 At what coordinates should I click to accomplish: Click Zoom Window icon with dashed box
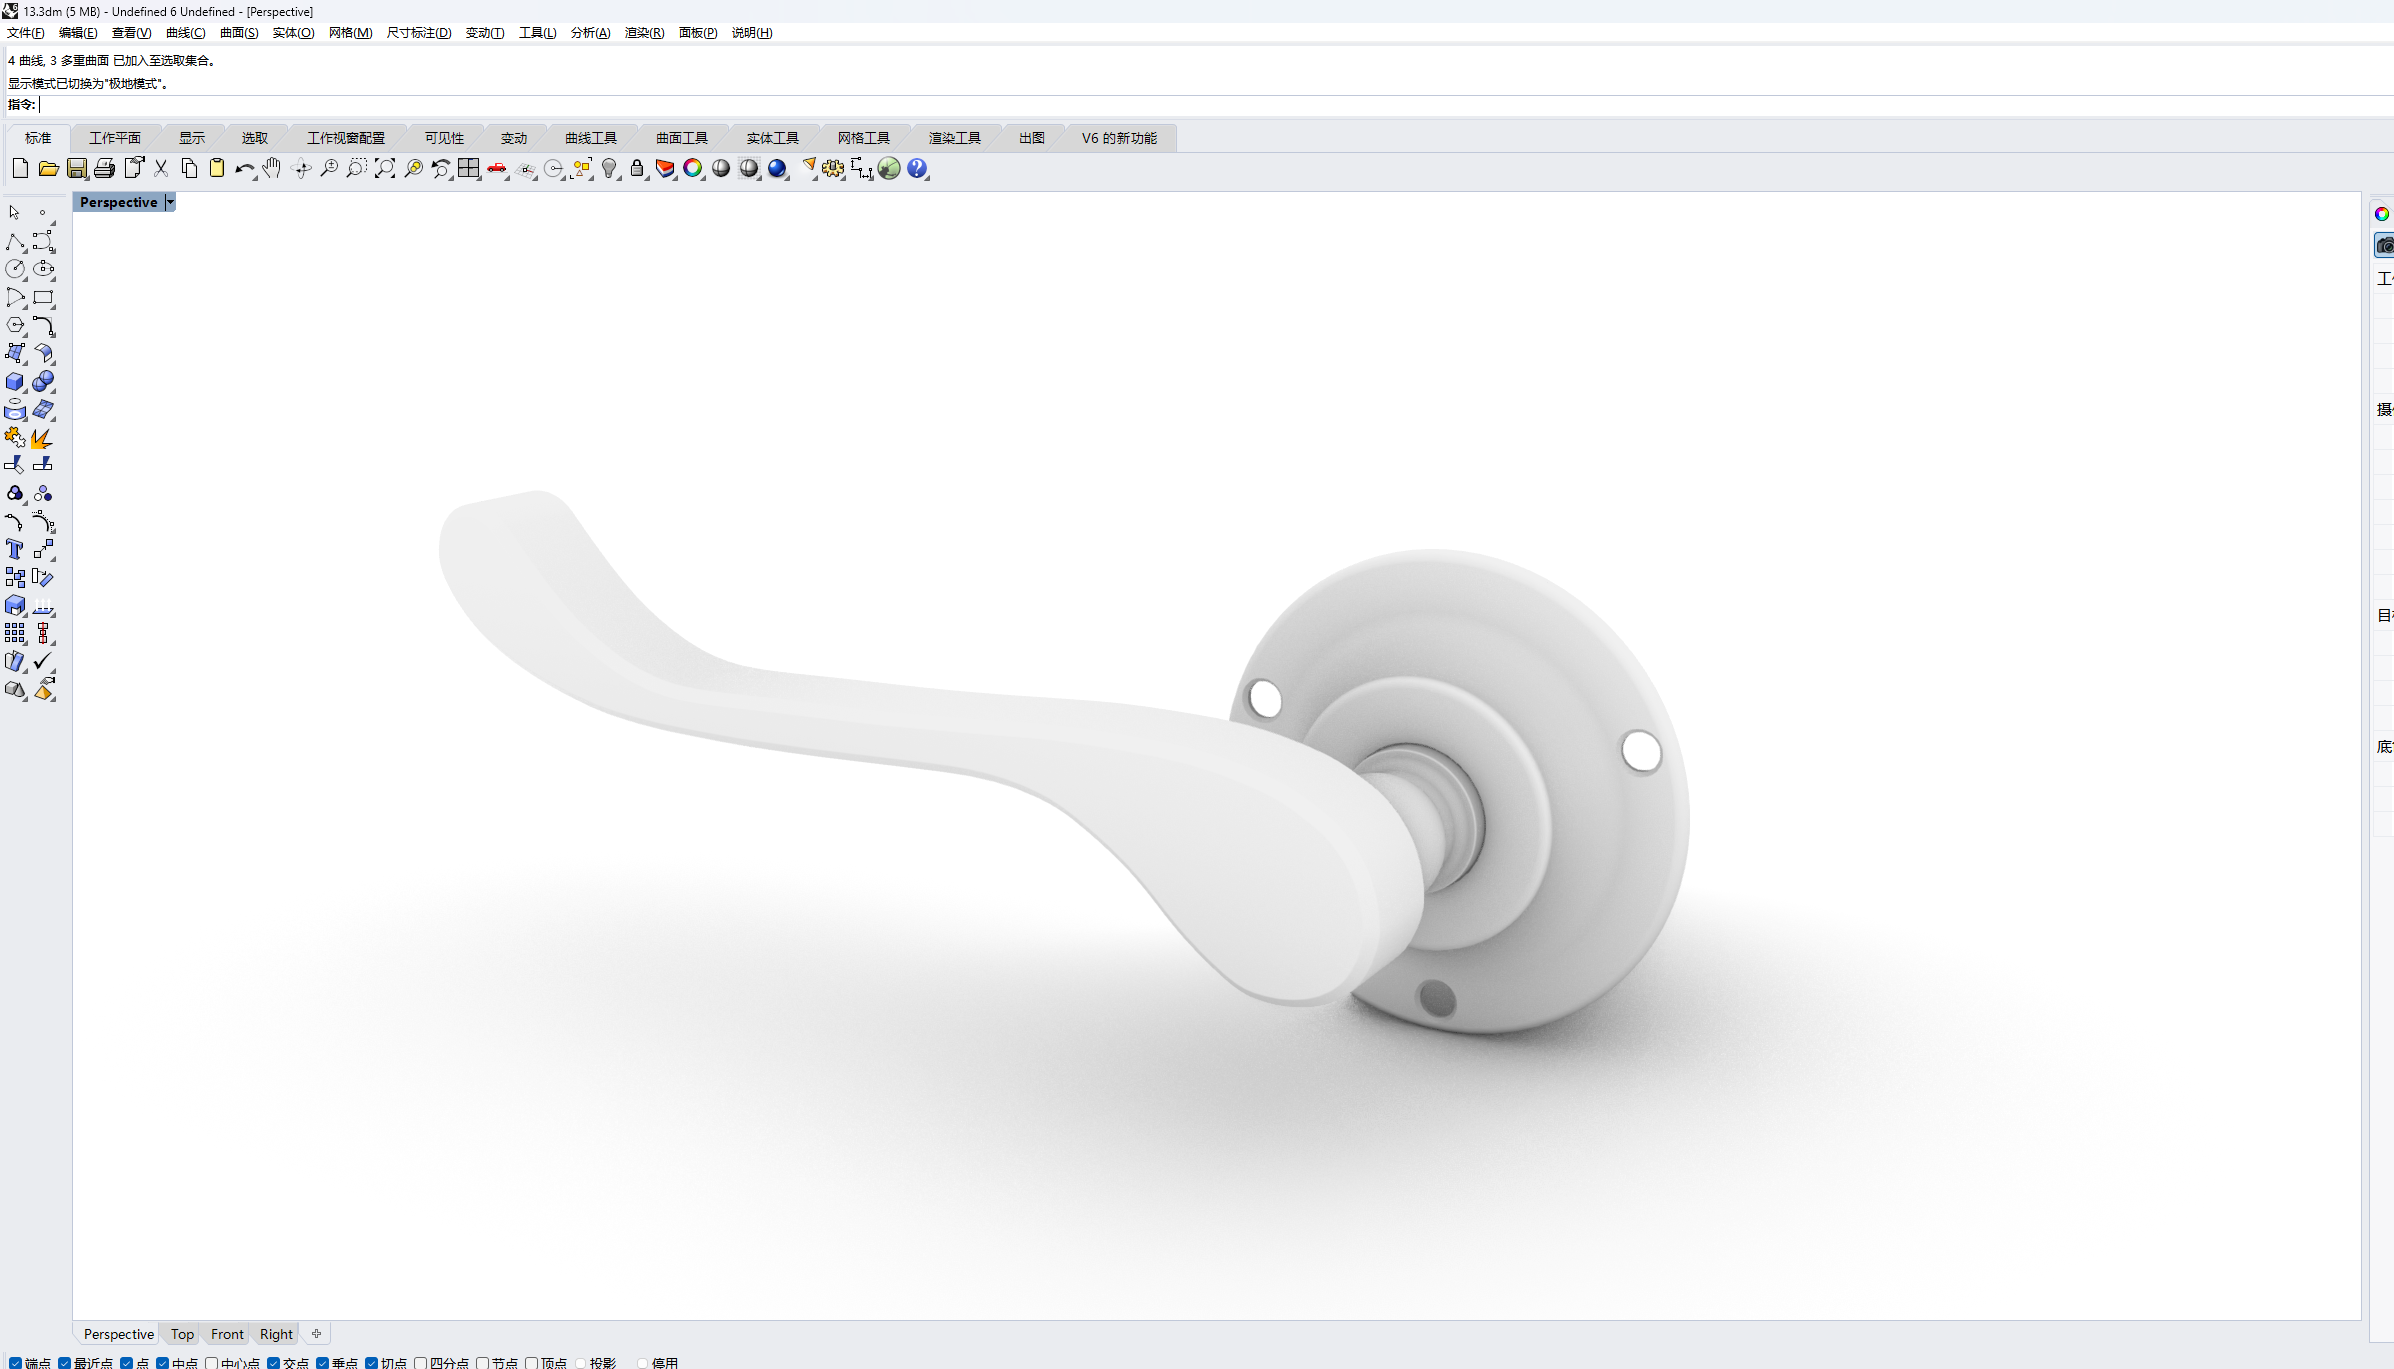(357, 168)
